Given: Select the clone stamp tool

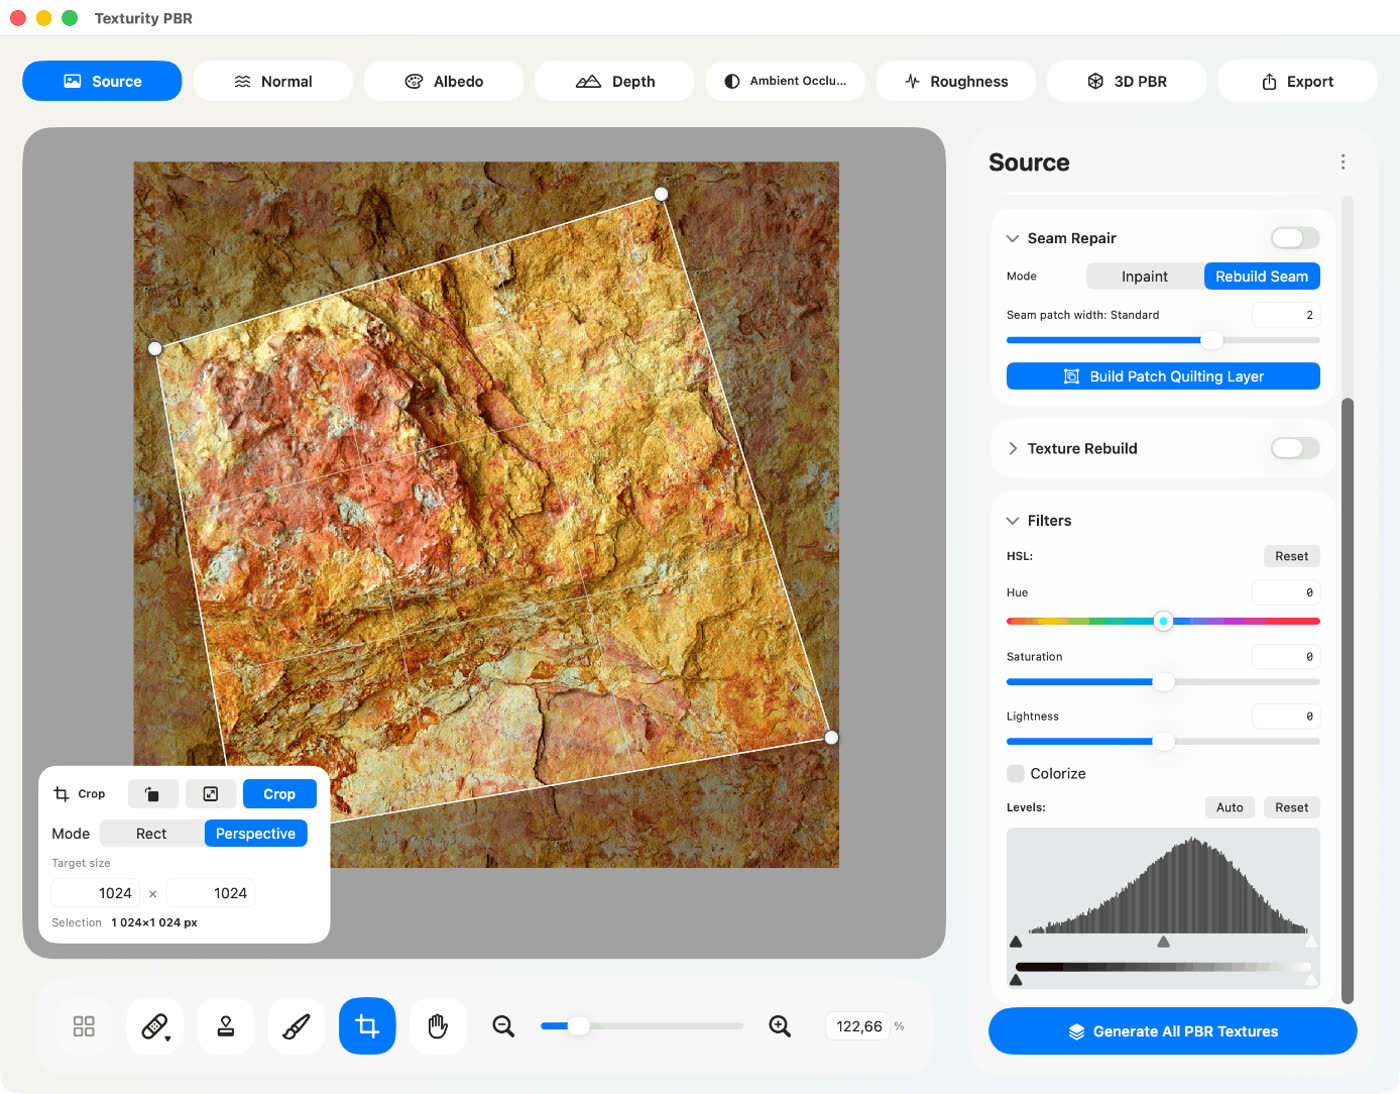Looking at the screenshot, I should click(226, 1026).
